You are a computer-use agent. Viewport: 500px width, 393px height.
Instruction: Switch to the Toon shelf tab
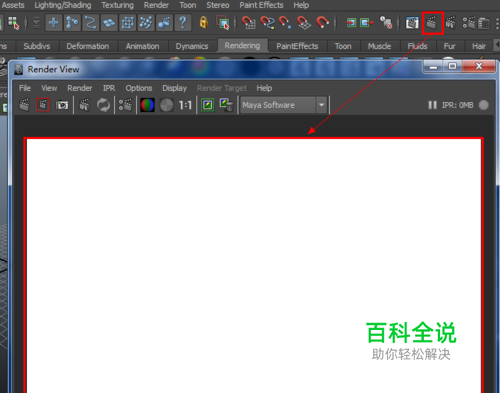[x=343, y=46]
